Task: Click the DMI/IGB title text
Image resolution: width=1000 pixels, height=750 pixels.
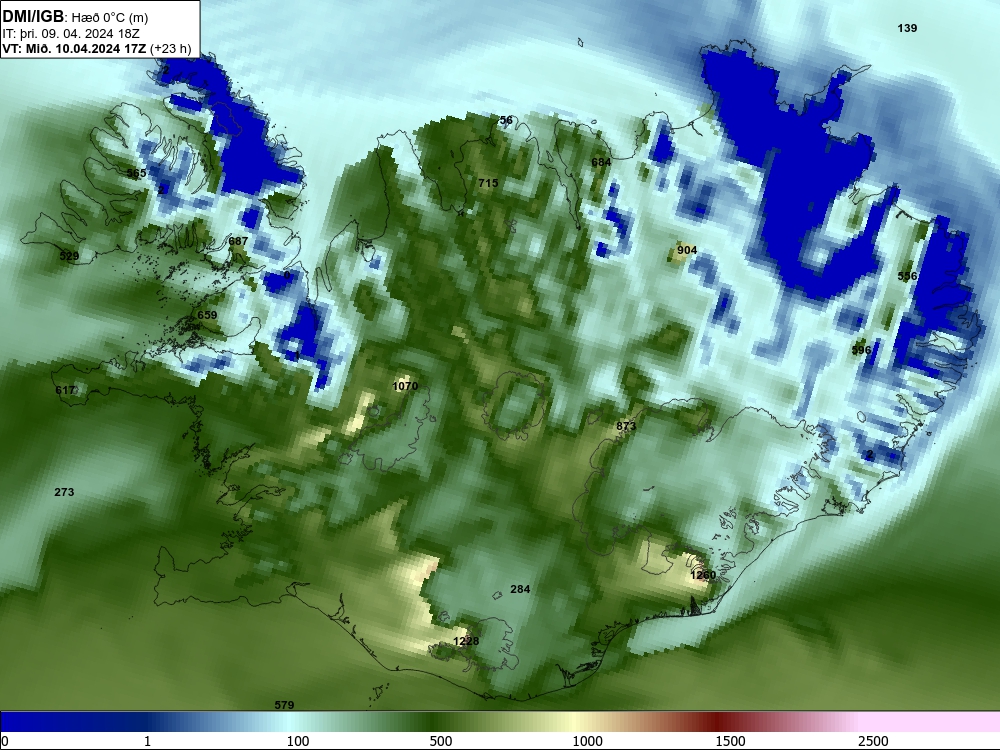Action: [33, 17]
